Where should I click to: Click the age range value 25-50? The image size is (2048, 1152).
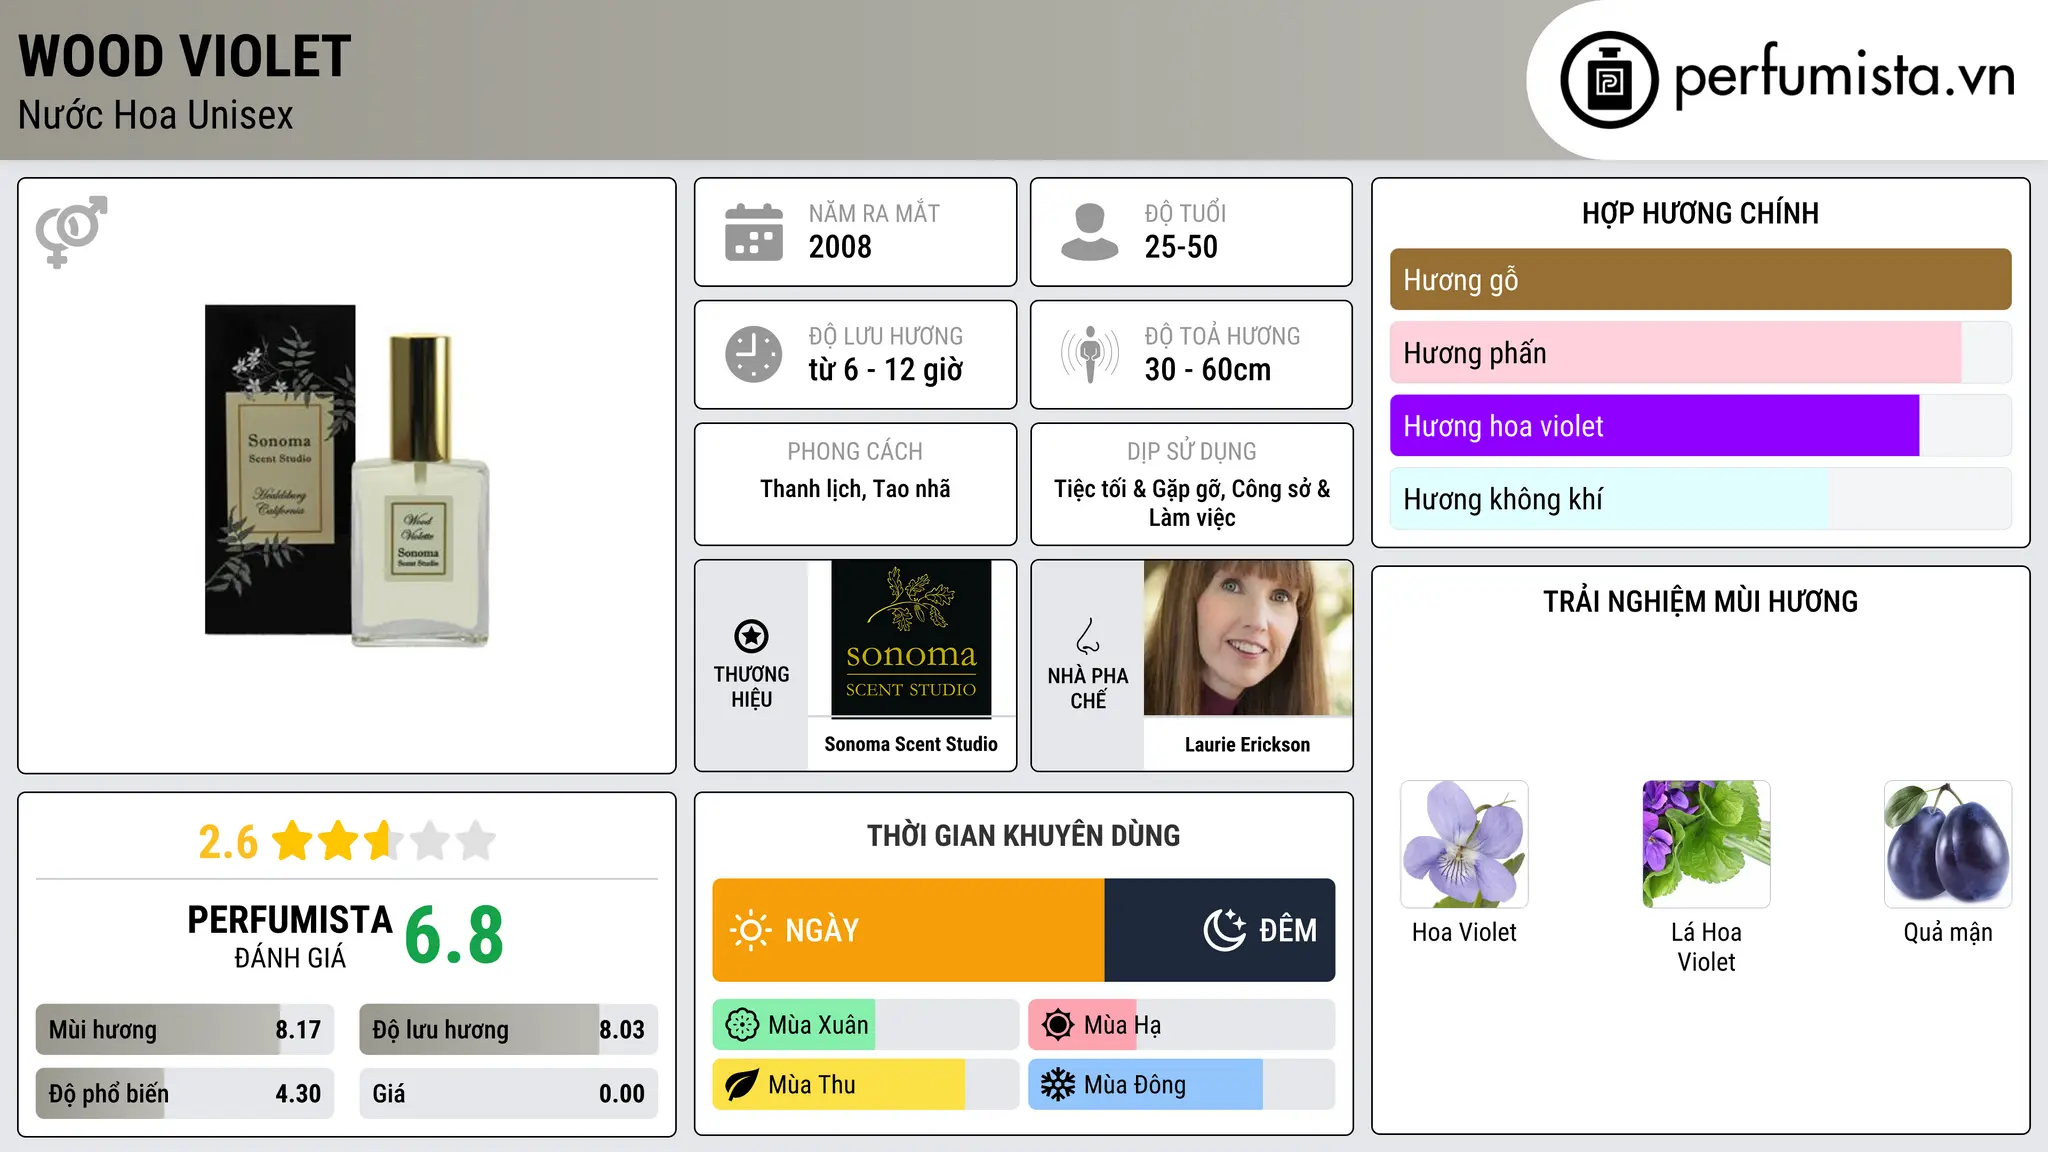[1181, 247]
